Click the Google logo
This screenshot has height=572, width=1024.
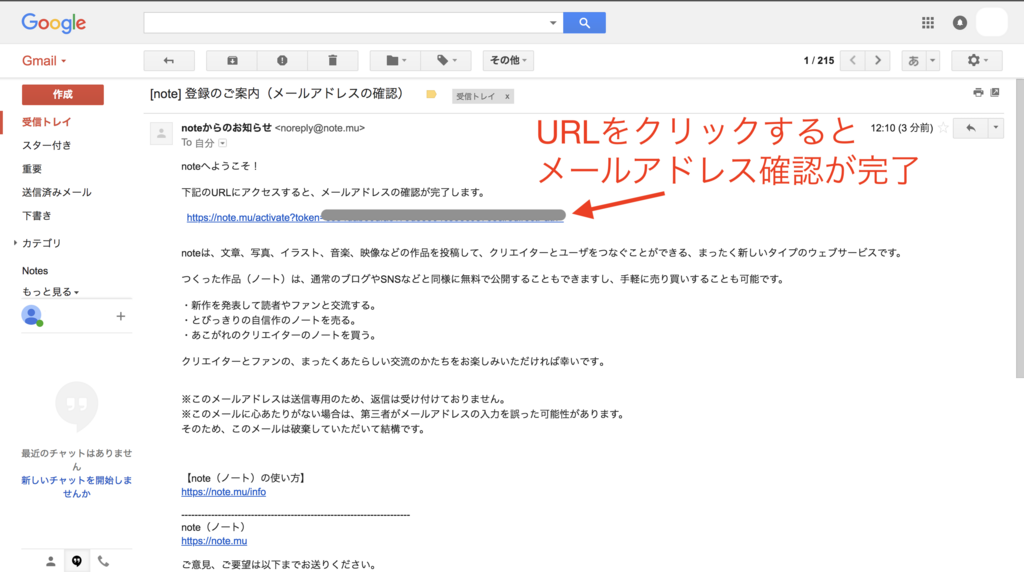point(54,24)
